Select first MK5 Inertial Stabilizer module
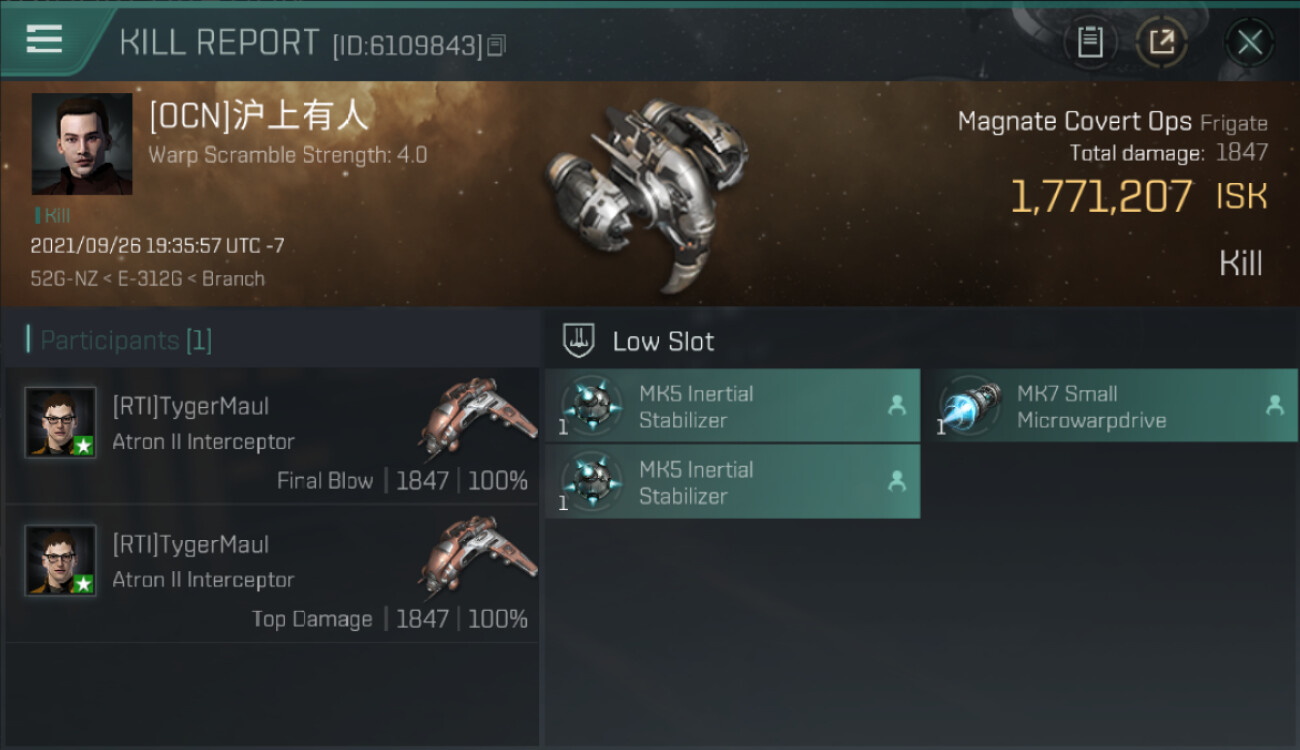This screenshot has width=1300, height=750. (x=732, y=406)
